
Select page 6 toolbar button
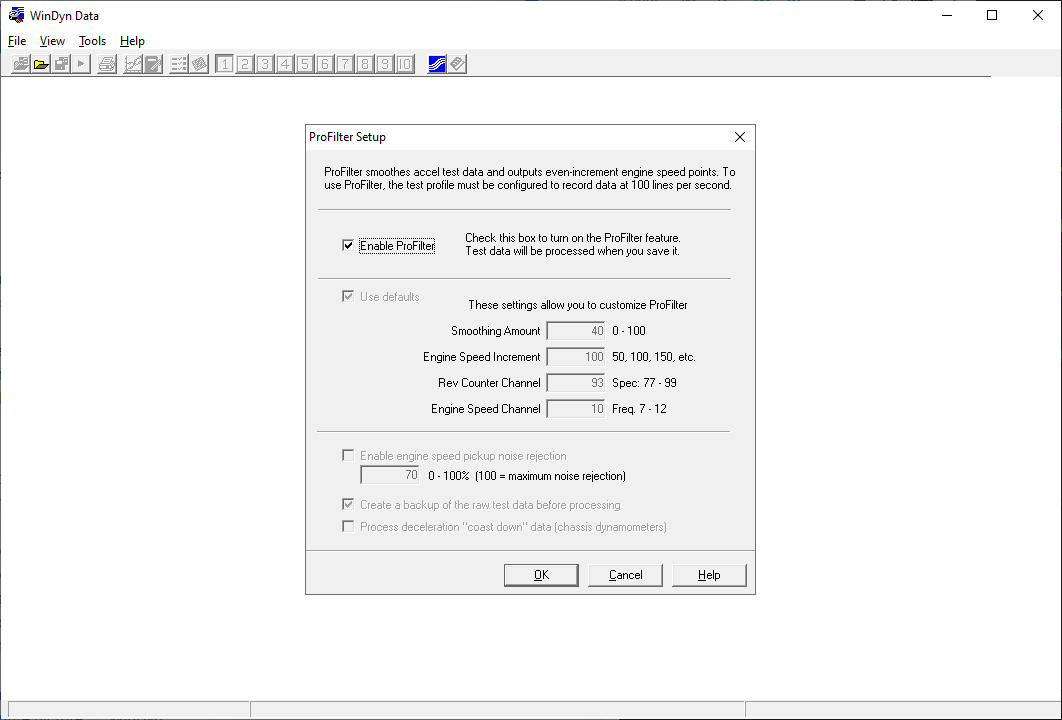pyautogui.click(x=324, y=64)
